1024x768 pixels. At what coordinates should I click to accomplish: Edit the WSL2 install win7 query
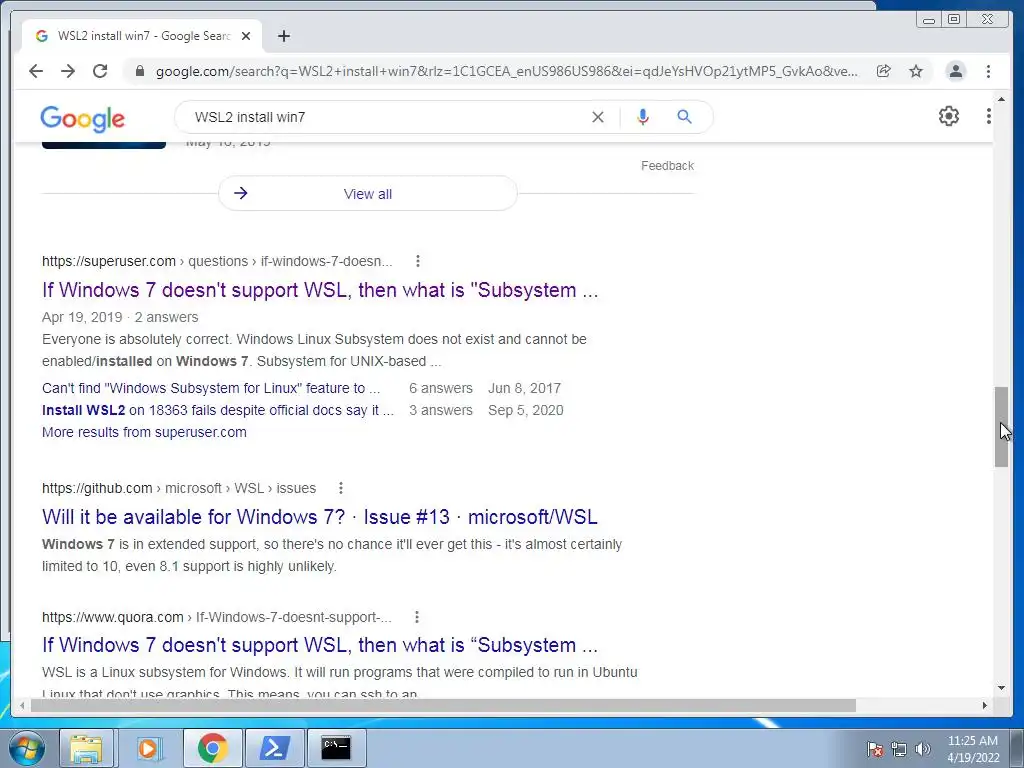click(x=385, y=117)
